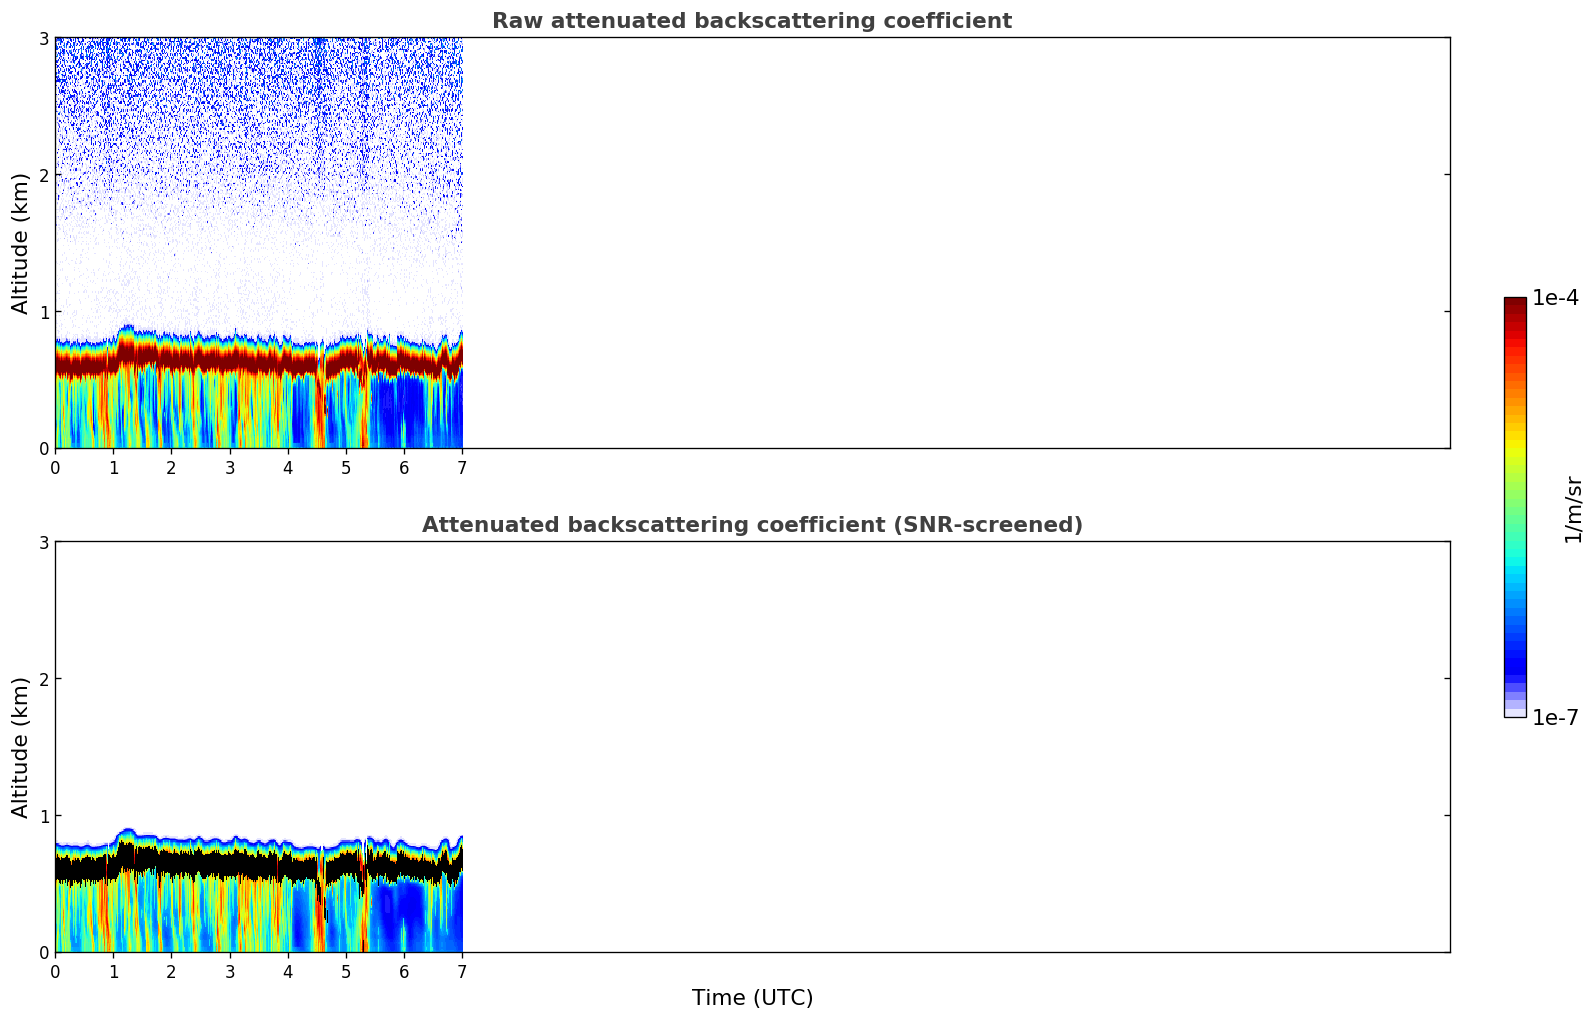Click the color bar's upper limit label 1e-4
This screenshot has width=1595, height=1020.
coord(1555,298)
